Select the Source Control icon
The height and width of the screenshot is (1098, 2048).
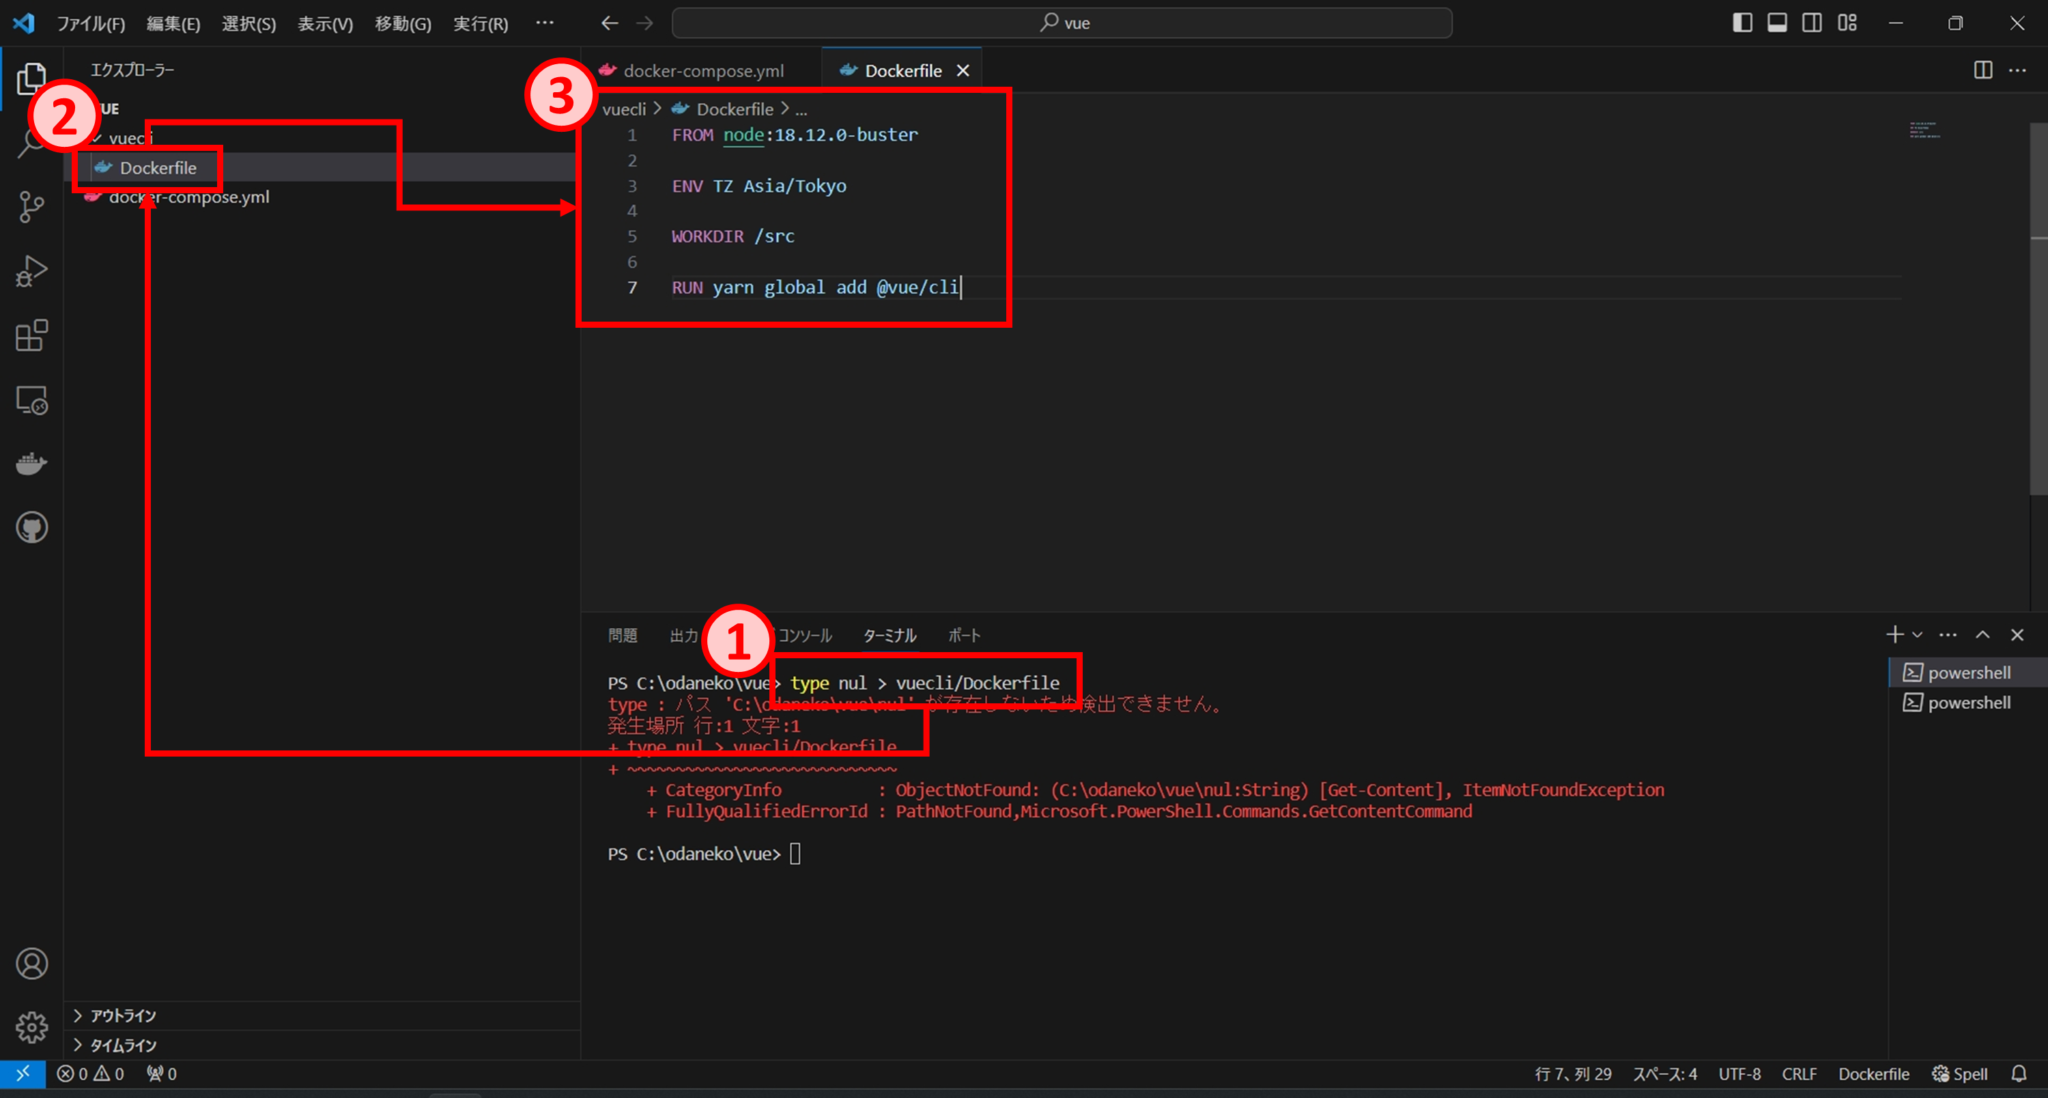(x=32, y=206)
